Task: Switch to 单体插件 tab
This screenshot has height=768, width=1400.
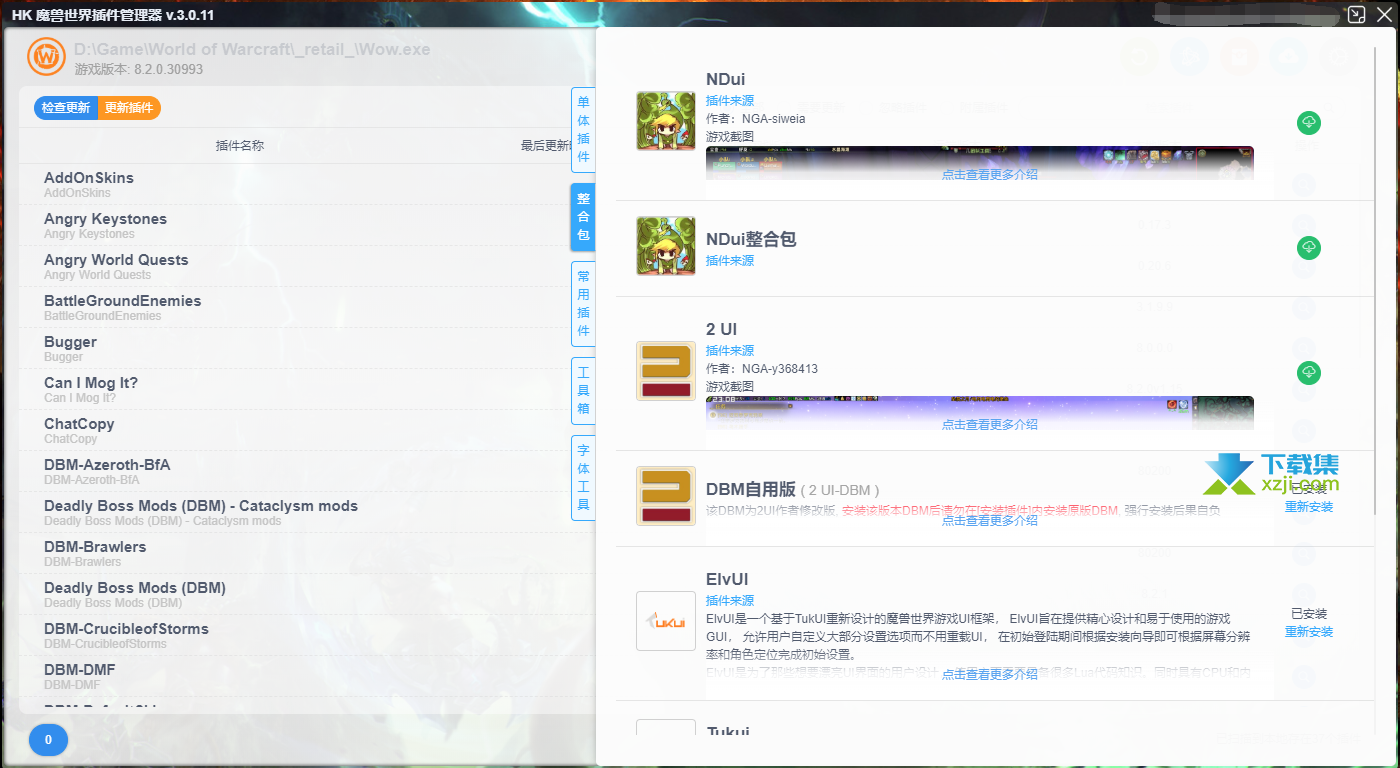Action: (x=583, y=130)
